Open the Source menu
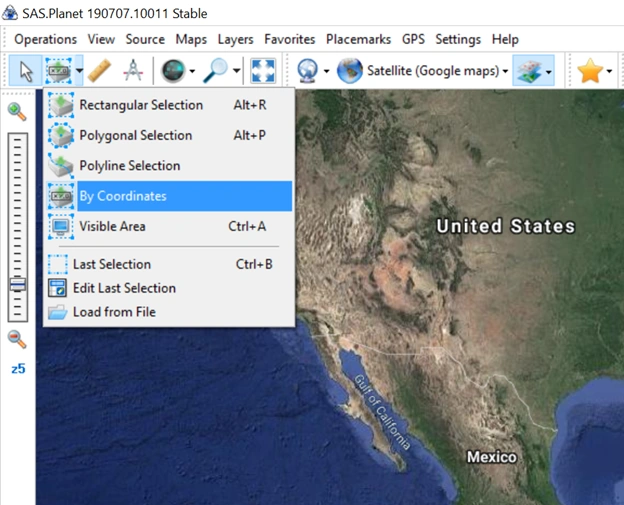Image resolution: width=624 pixels, height=505 pixels. coord(145,39)
